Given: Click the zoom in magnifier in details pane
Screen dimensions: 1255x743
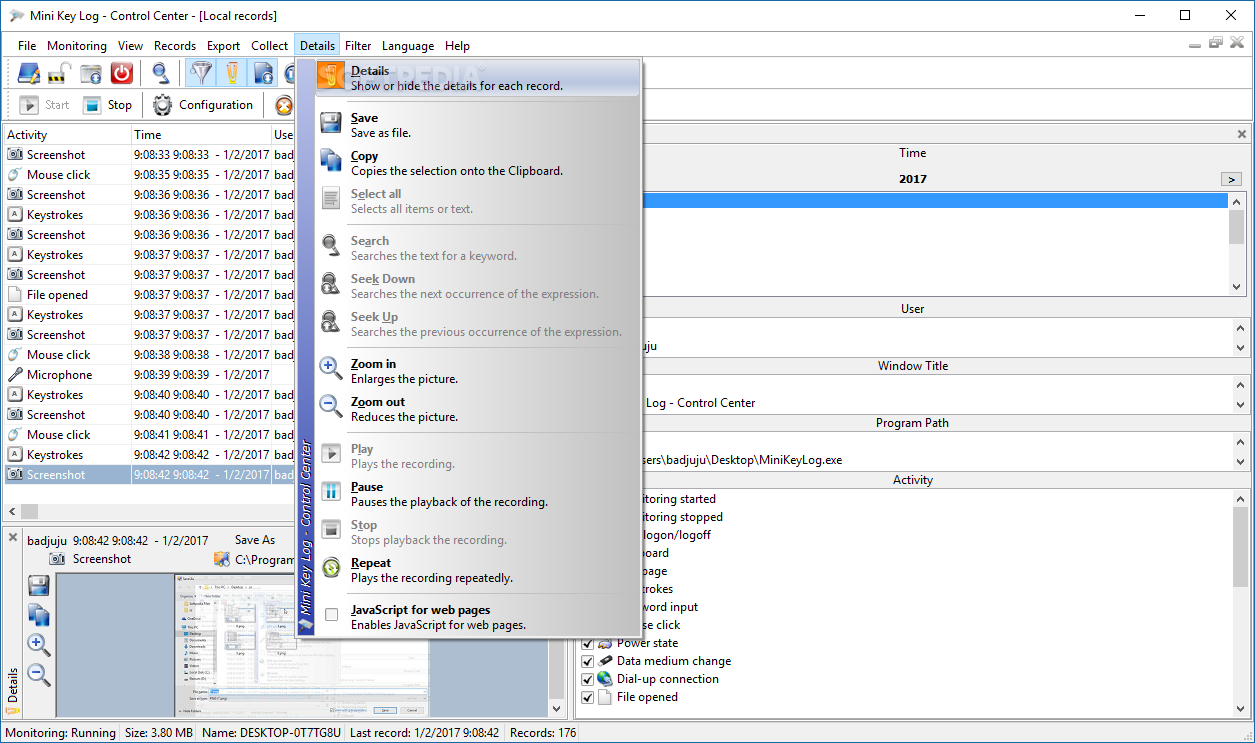Looking at the screenshot, I should (x=39, y=644).
